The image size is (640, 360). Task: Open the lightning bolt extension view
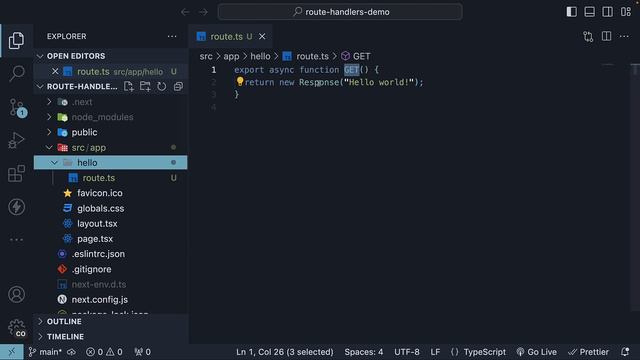[16, 207]
